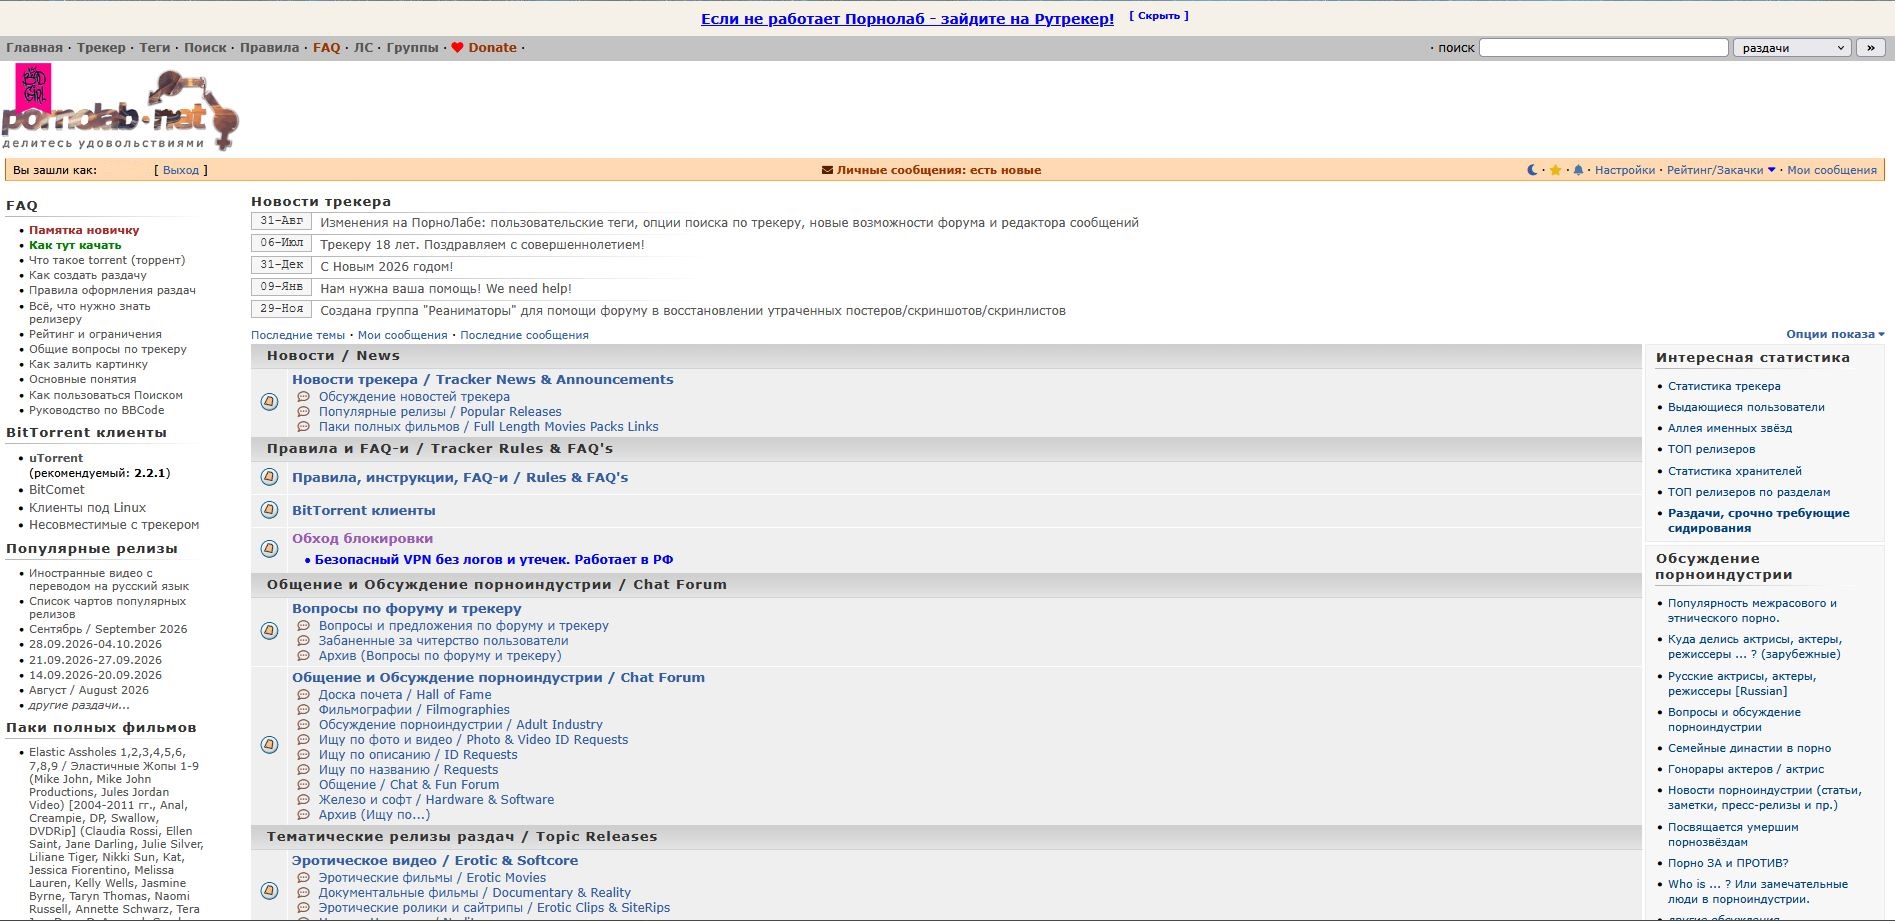Click speech-bubble icon beside Забаненные за читерство пользователи
This screenshot has width=1895, height=921.
click(303, 641)
